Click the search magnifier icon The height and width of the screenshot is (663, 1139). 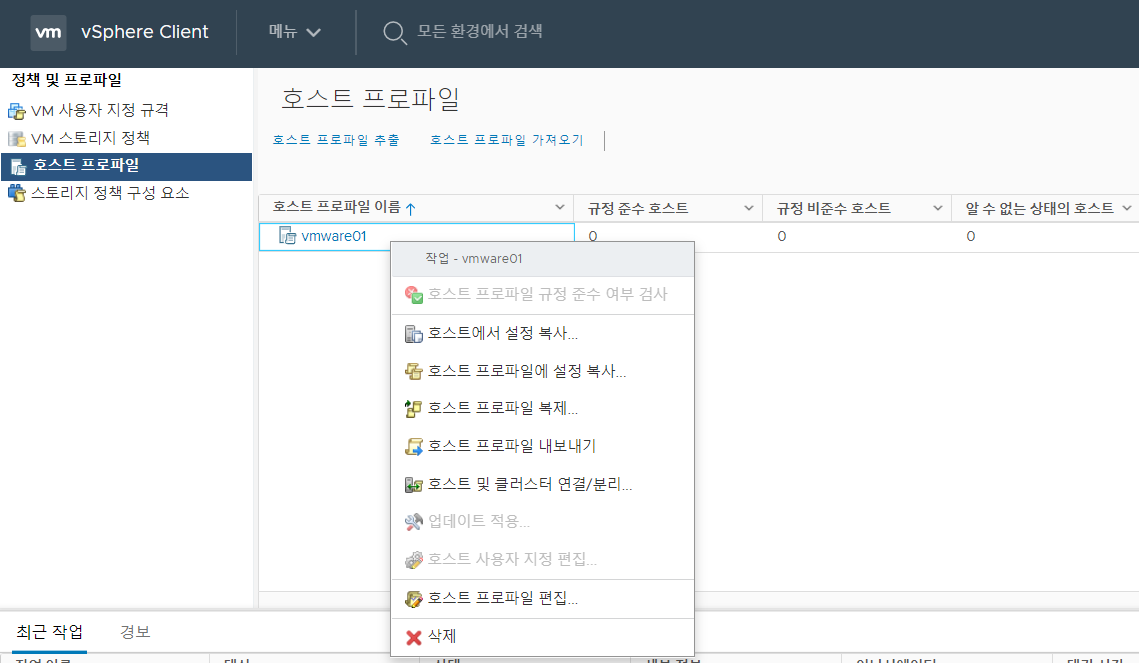[x=394, y=32]
